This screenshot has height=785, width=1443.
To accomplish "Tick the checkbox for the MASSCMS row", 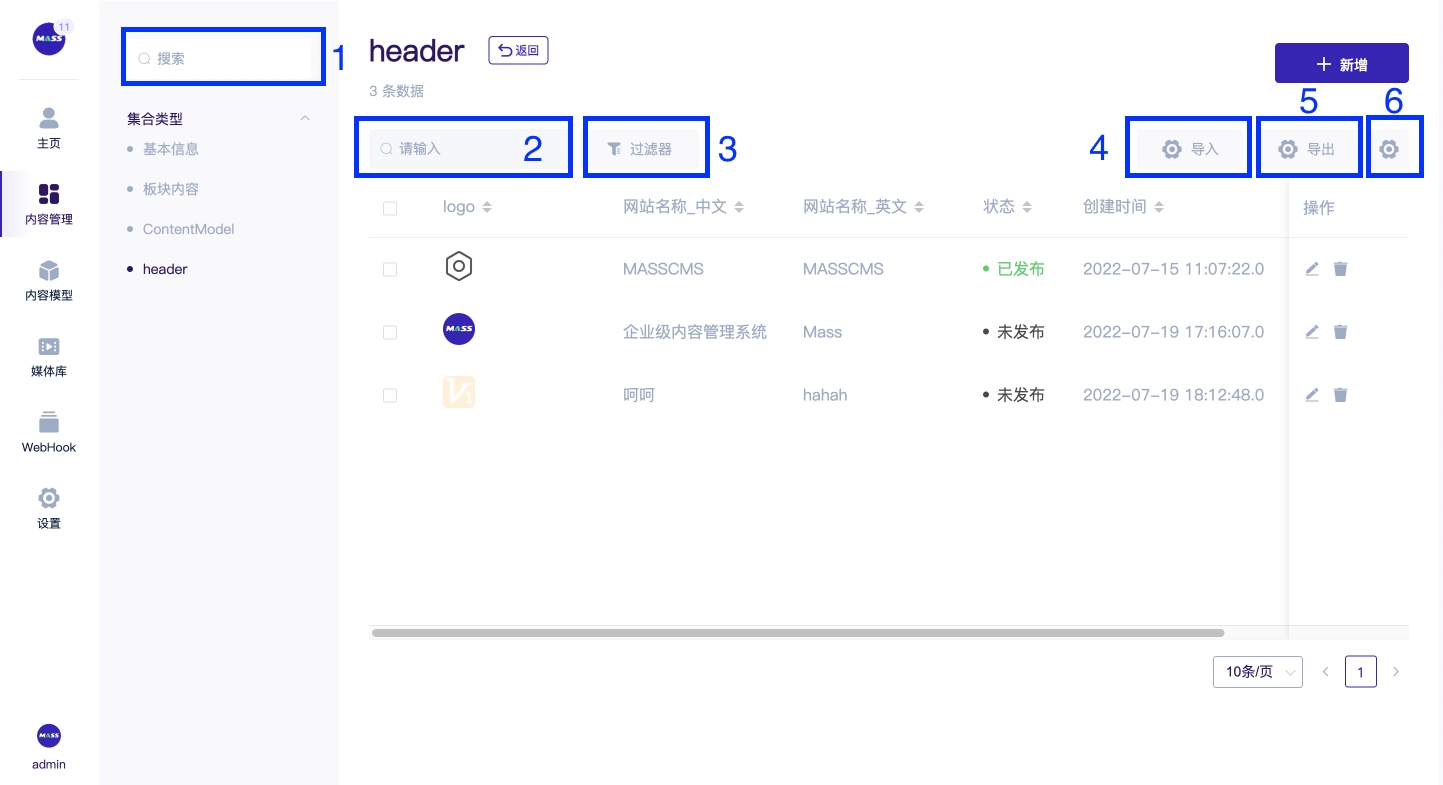I will point(390,270).
